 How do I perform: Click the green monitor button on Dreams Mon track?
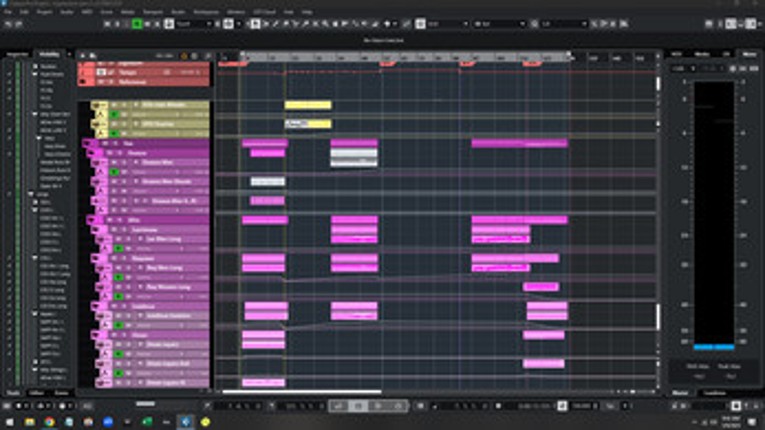pos(114,171)
